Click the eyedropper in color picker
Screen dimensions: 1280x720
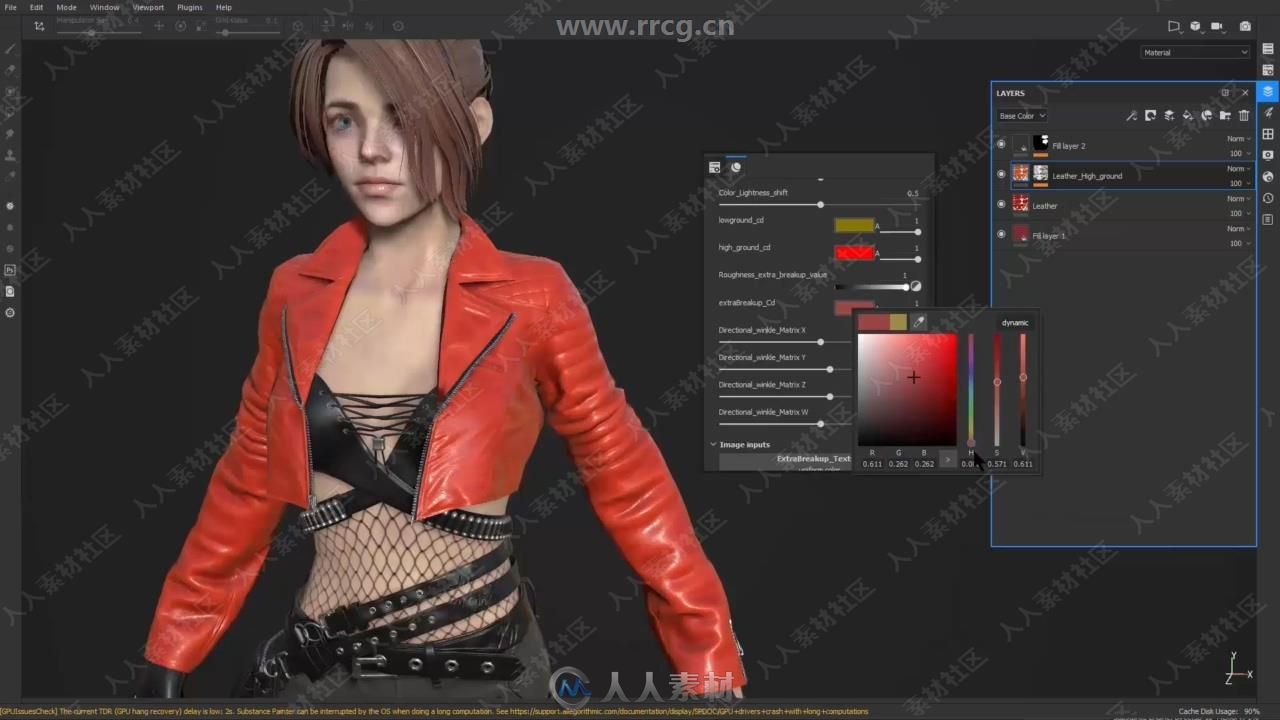tap(919, 322)
